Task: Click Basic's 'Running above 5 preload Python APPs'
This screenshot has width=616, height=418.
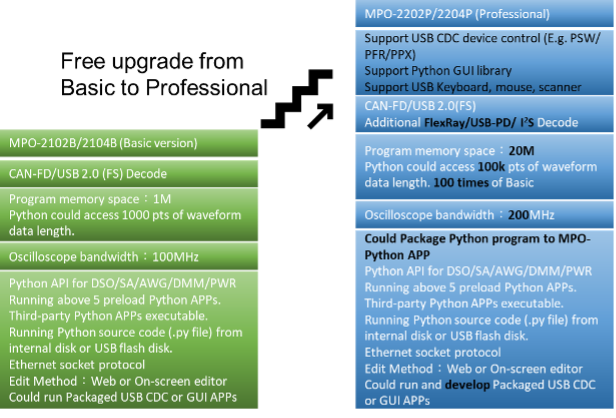Action: coord(115,300)
